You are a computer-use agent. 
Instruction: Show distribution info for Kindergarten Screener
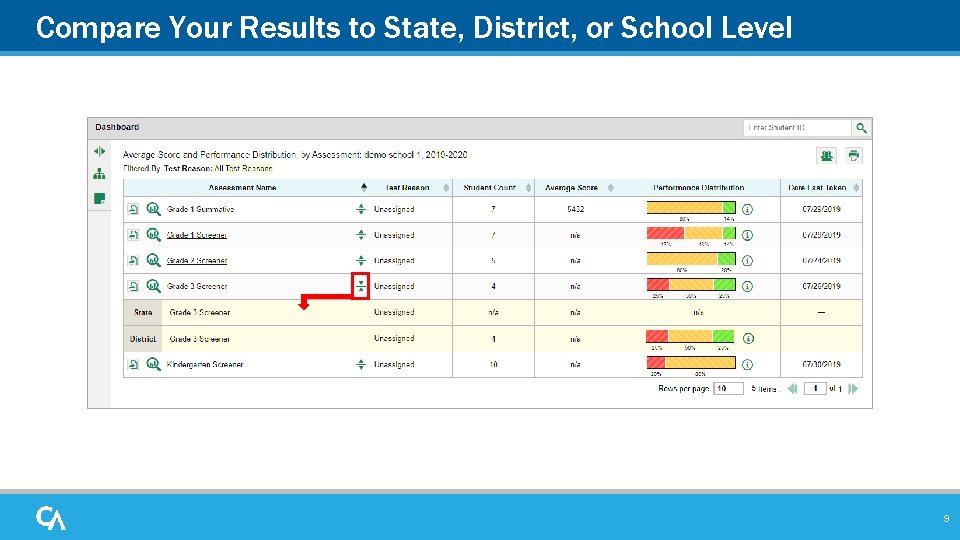(x=748, y=365)
